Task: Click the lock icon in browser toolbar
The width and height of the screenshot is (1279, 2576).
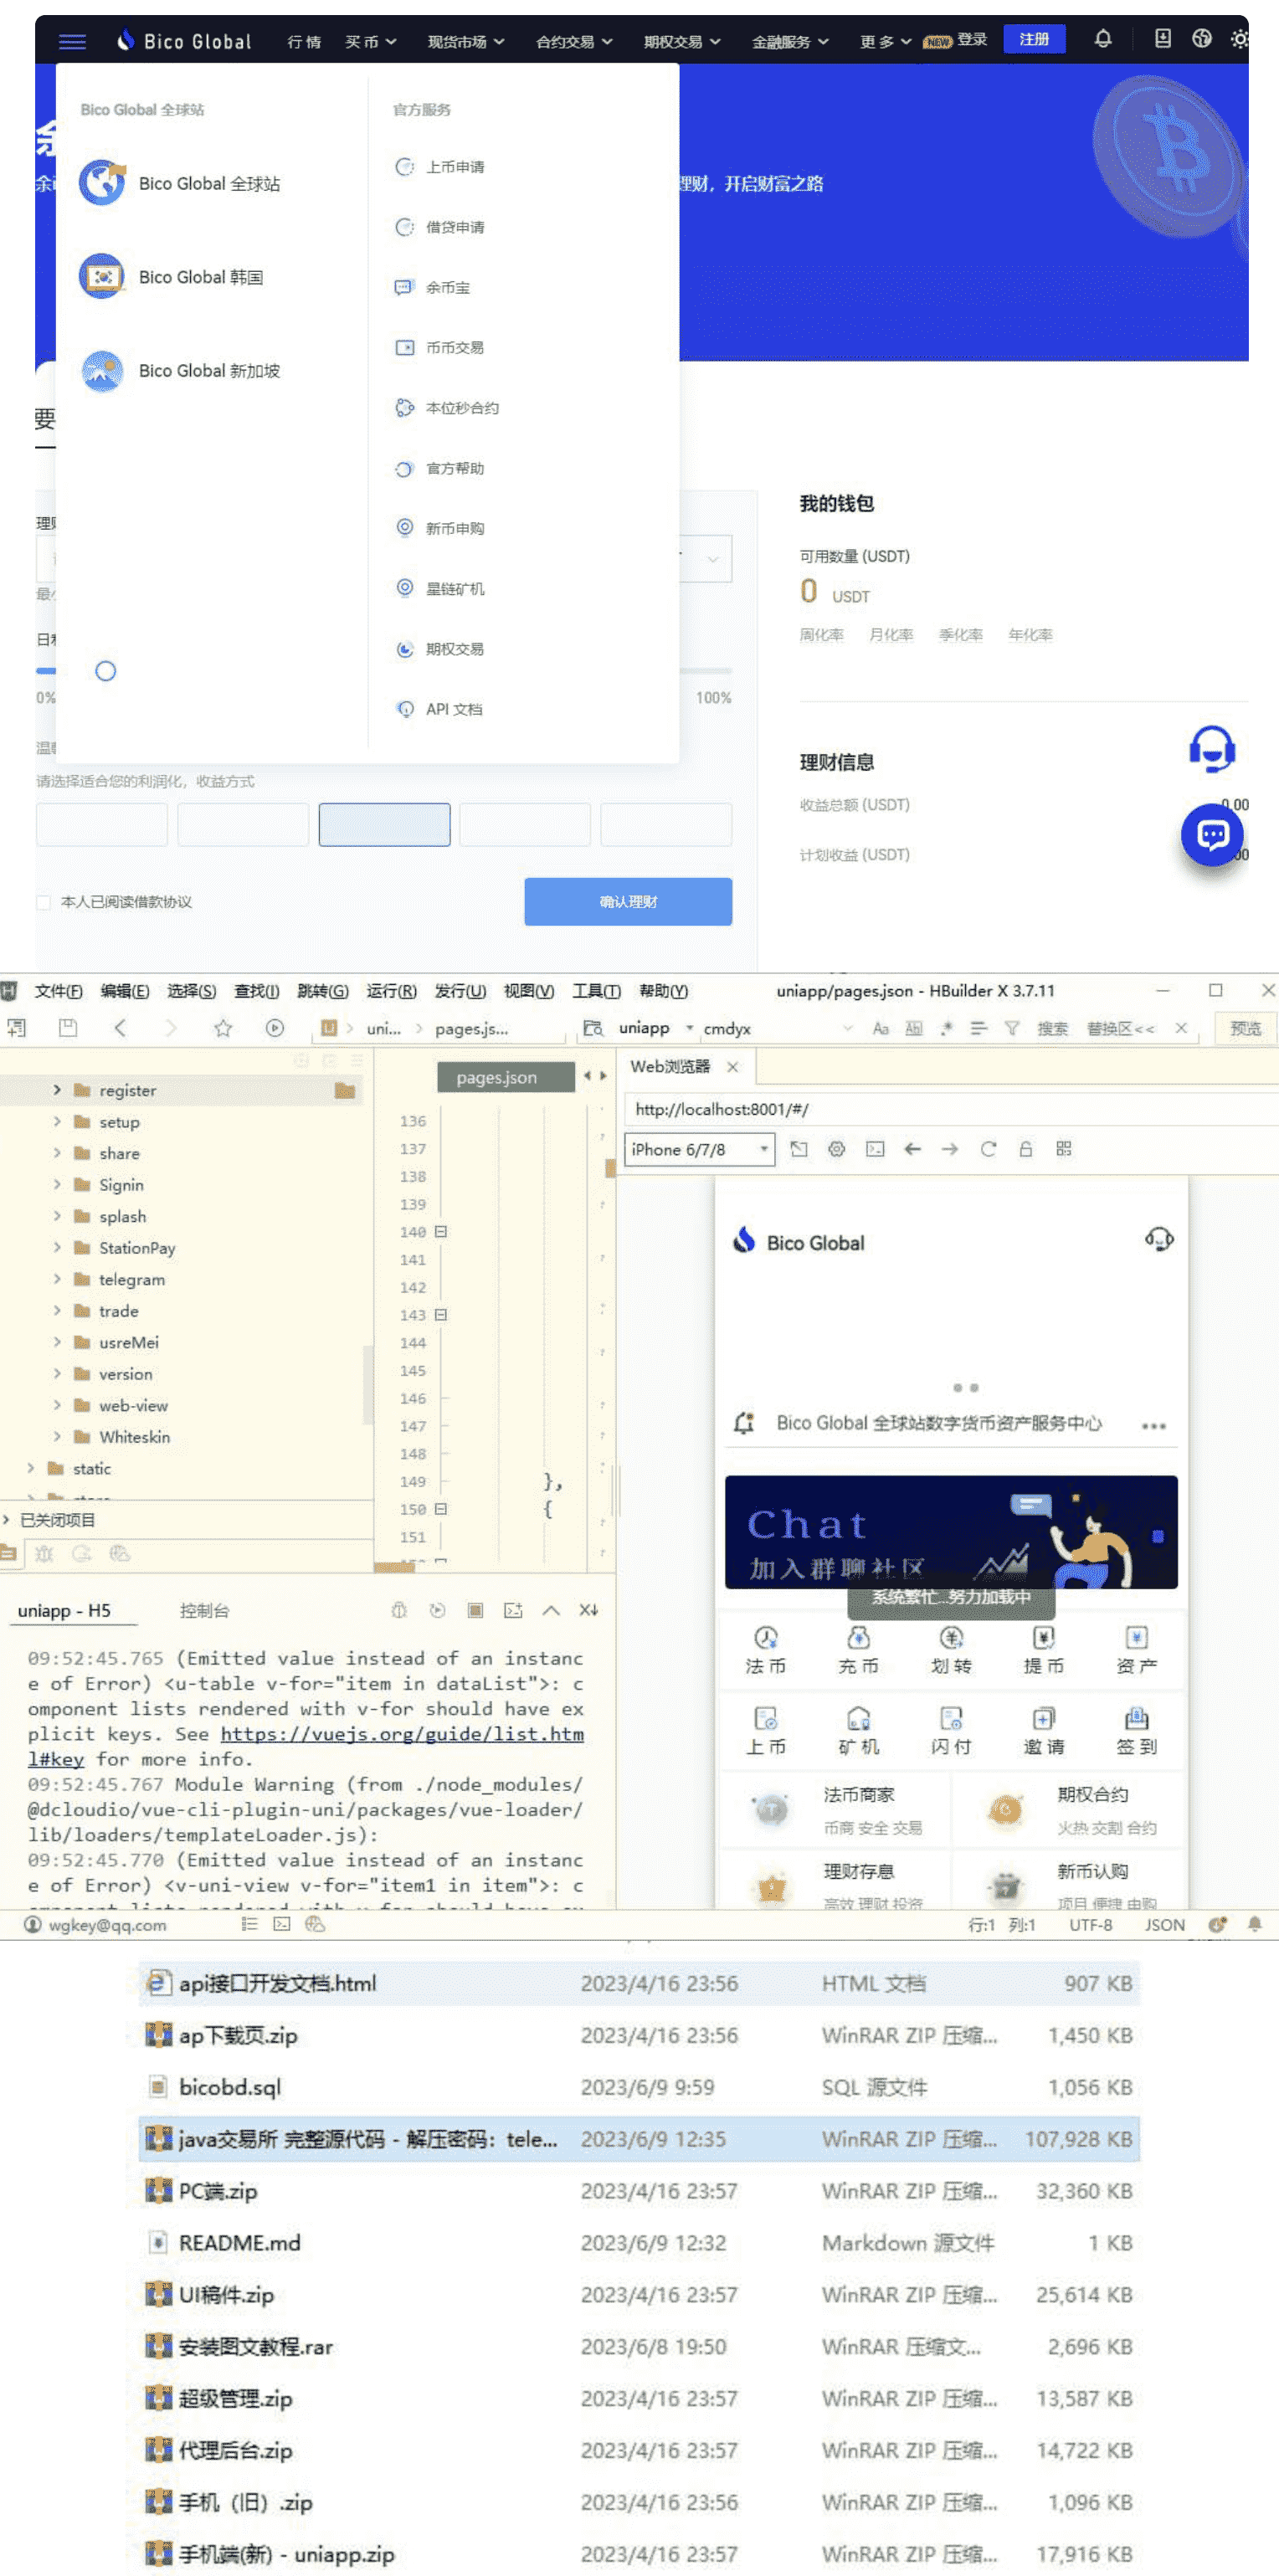Action: [1026, 1149]
